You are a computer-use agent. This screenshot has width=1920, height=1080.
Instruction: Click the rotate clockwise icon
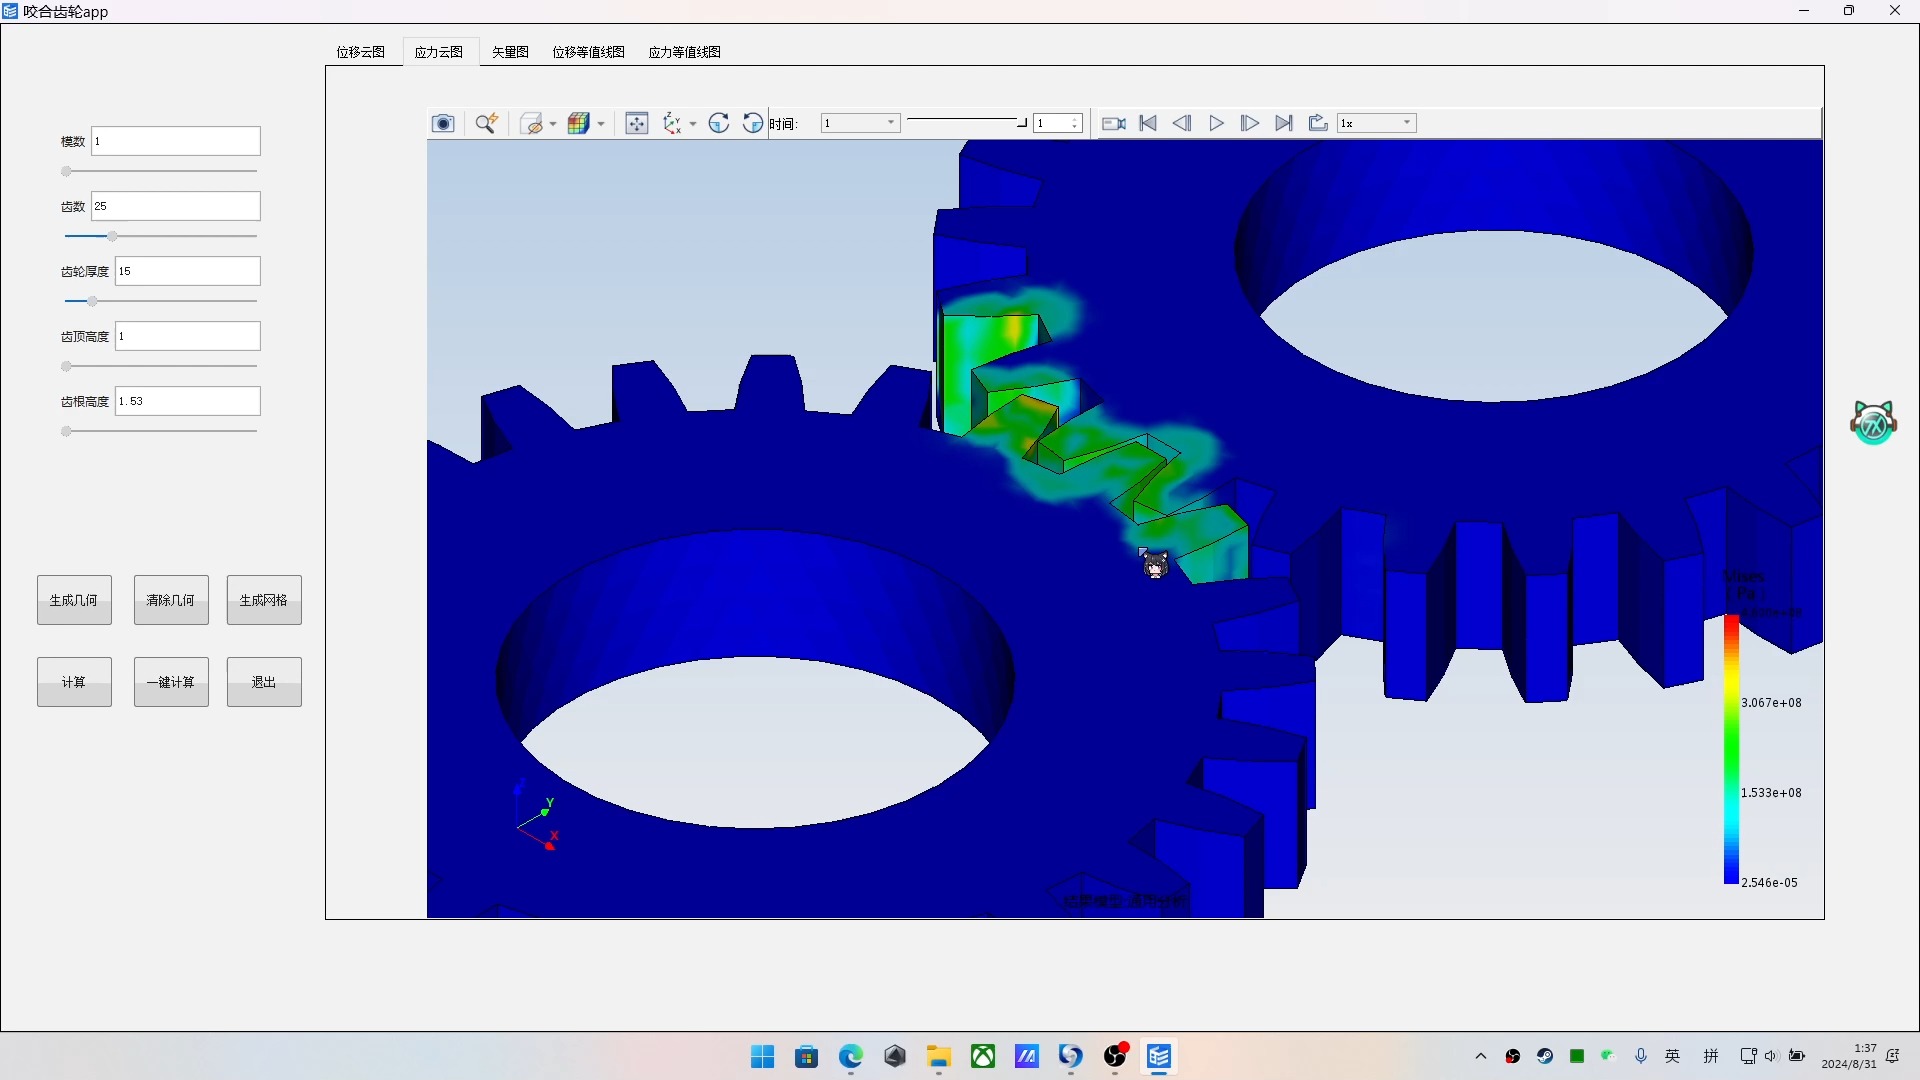(719, 123)
